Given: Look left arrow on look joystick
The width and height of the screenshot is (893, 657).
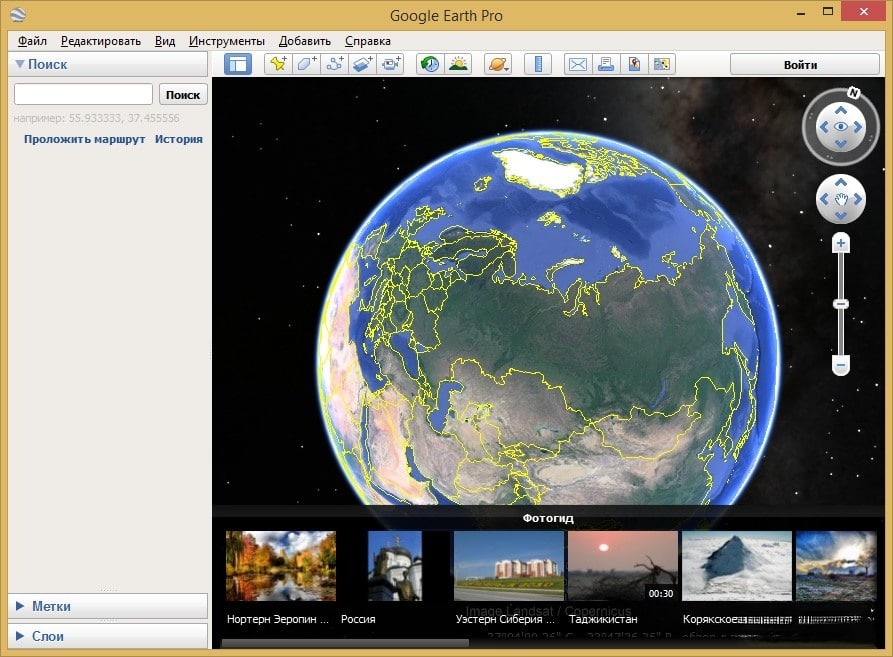Looking at the screenshot, I should pos(824,127).
